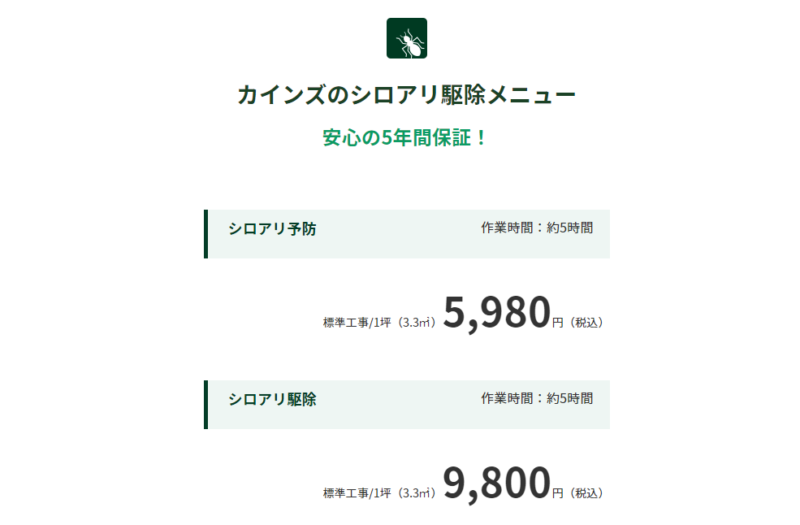This screenshot has width=800, height=525.
Task: Click the green termite ant icon
Action: coord(407,38)
